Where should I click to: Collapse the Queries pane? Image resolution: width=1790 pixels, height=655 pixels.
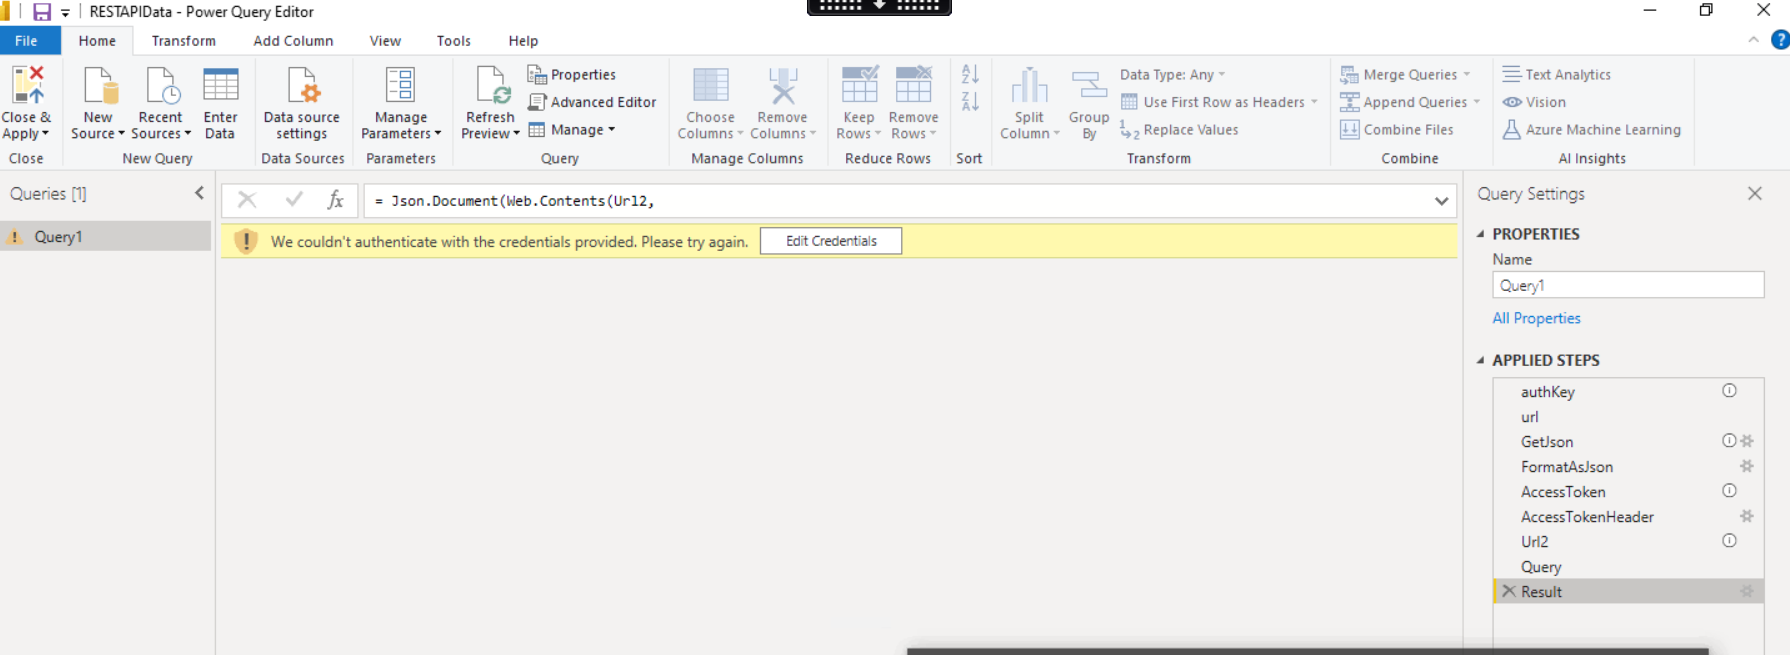(x=199, y=193)
